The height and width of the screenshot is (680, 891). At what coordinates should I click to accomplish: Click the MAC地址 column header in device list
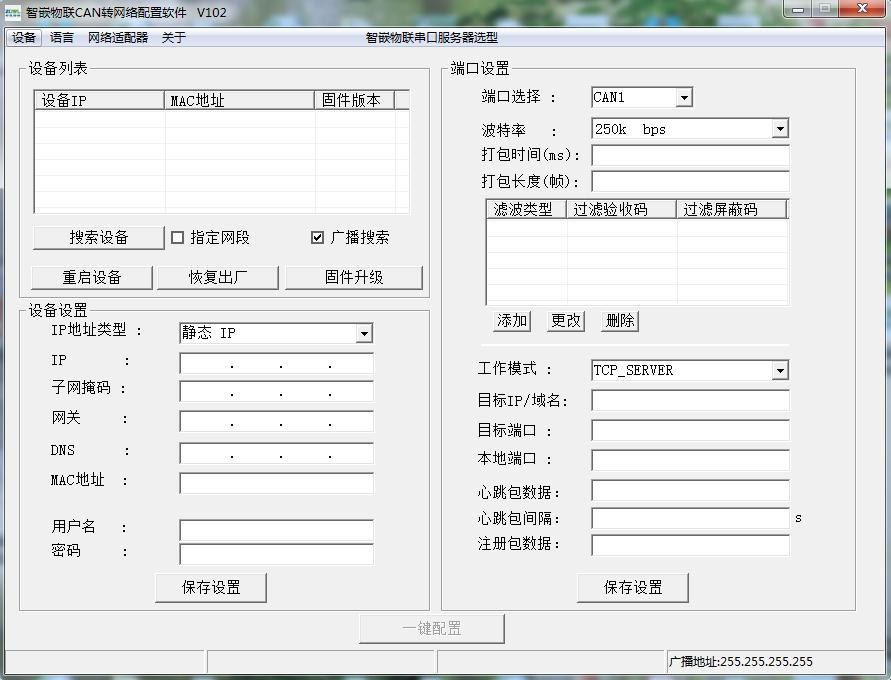[239, 100]
